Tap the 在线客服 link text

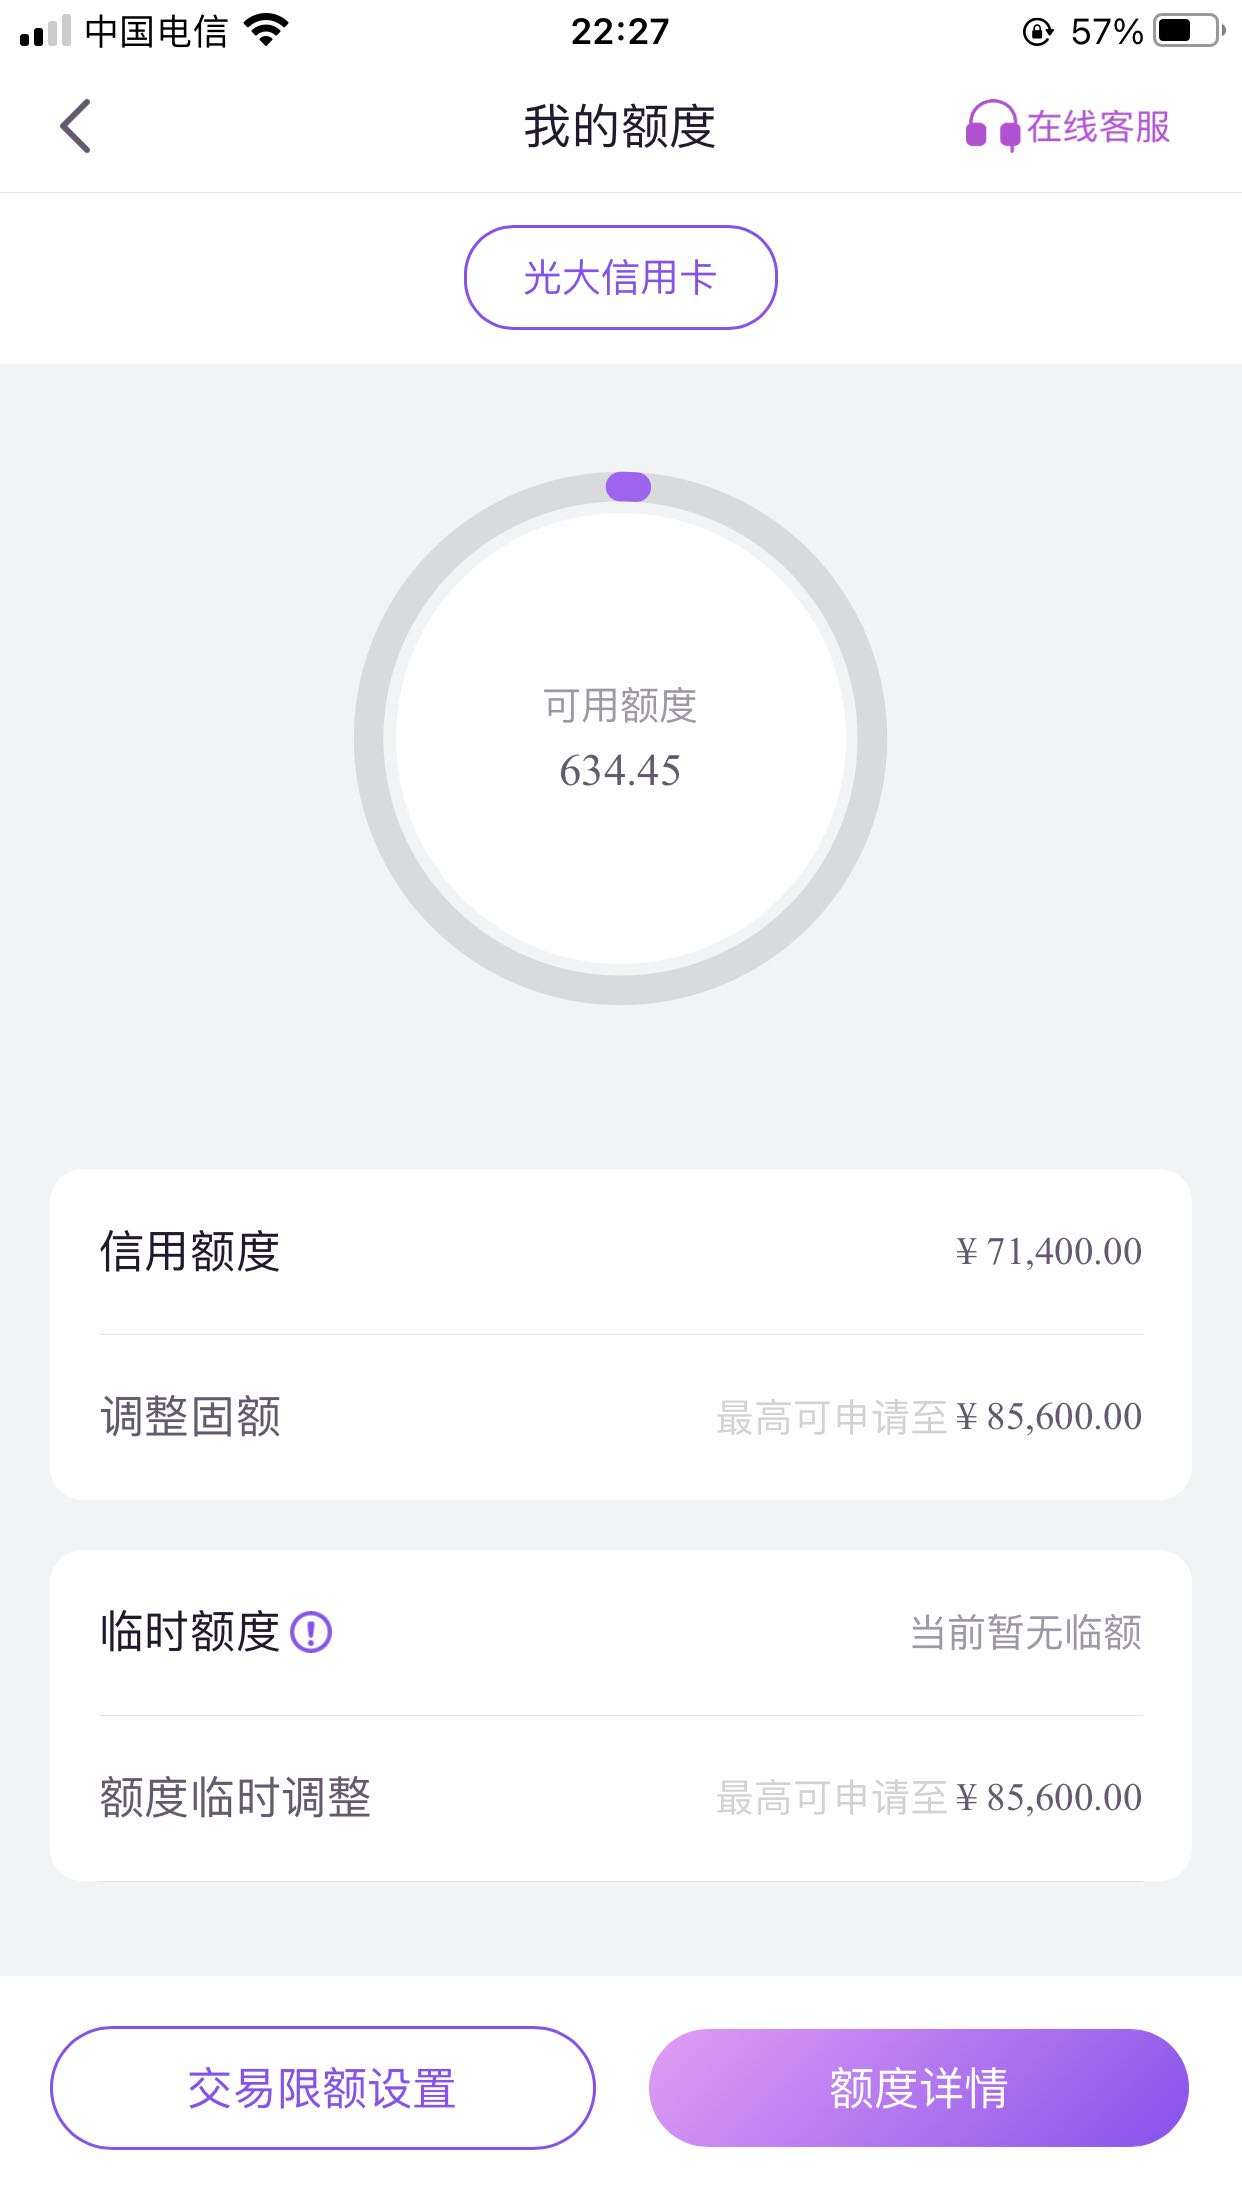(1098, 127)
